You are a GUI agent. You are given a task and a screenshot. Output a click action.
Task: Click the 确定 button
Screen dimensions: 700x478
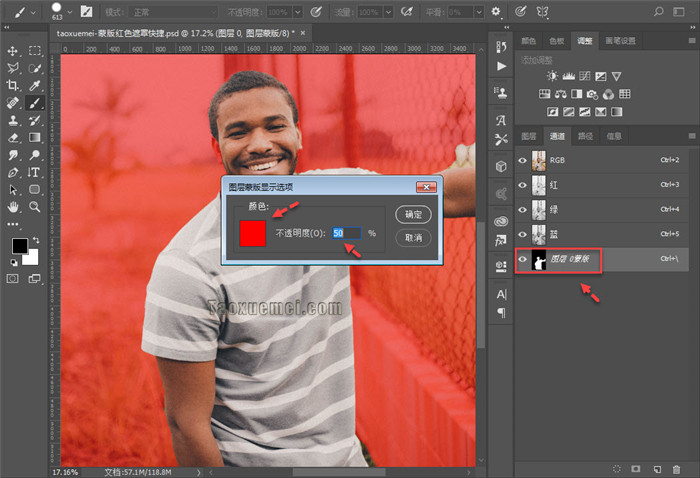click(413, 214)
